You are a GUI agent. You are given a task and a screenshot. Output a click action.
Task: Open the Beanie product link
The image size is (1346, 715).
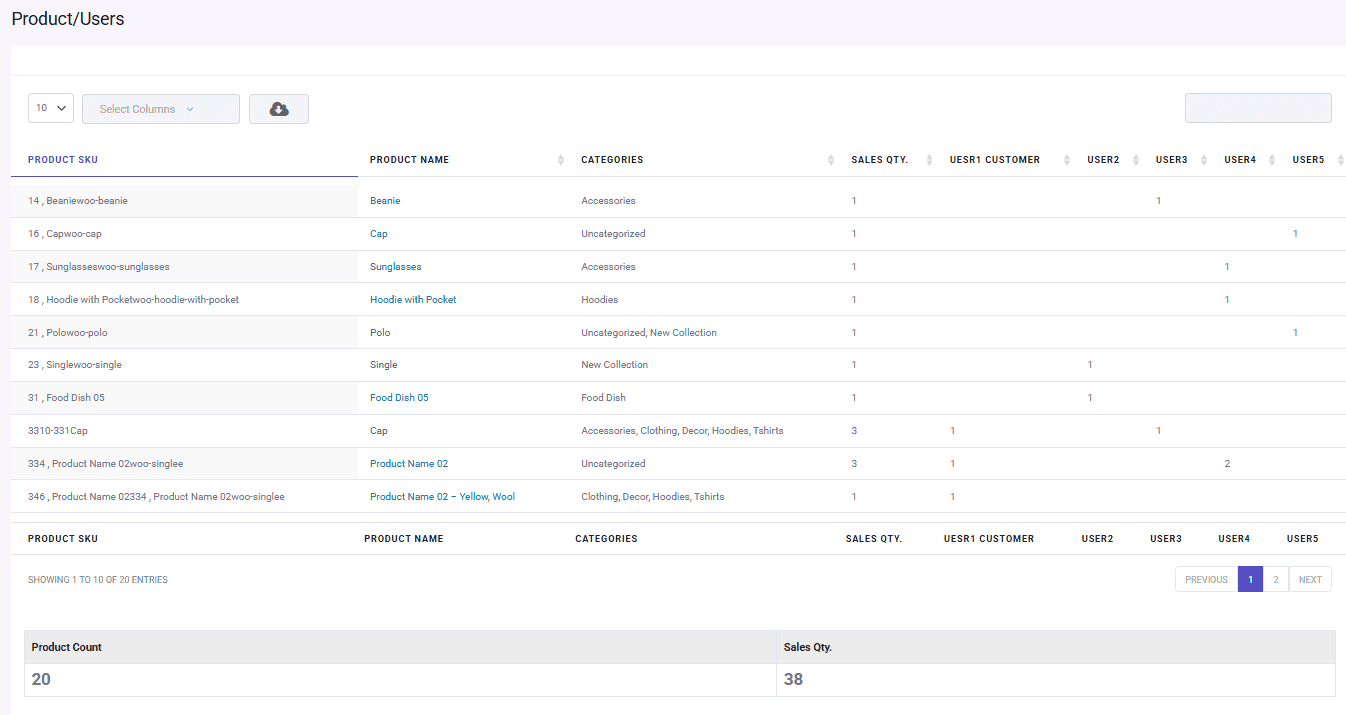pyautogui.click(x=385, y=200)
